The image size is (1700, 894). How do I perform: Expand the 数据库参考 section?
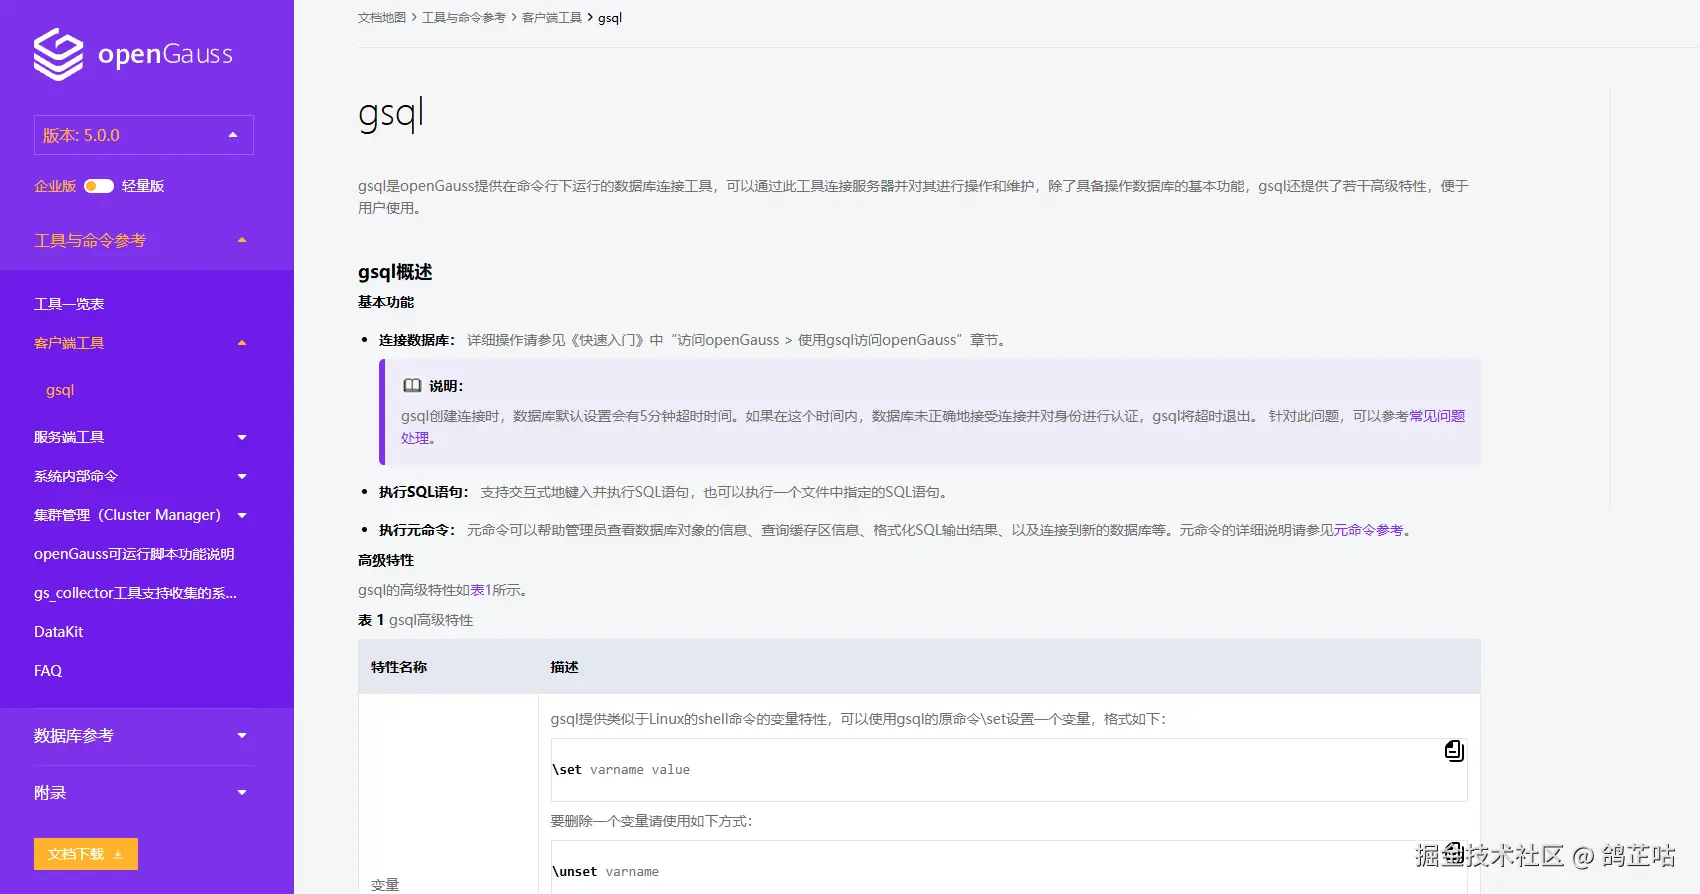click(x=242, y=736)
